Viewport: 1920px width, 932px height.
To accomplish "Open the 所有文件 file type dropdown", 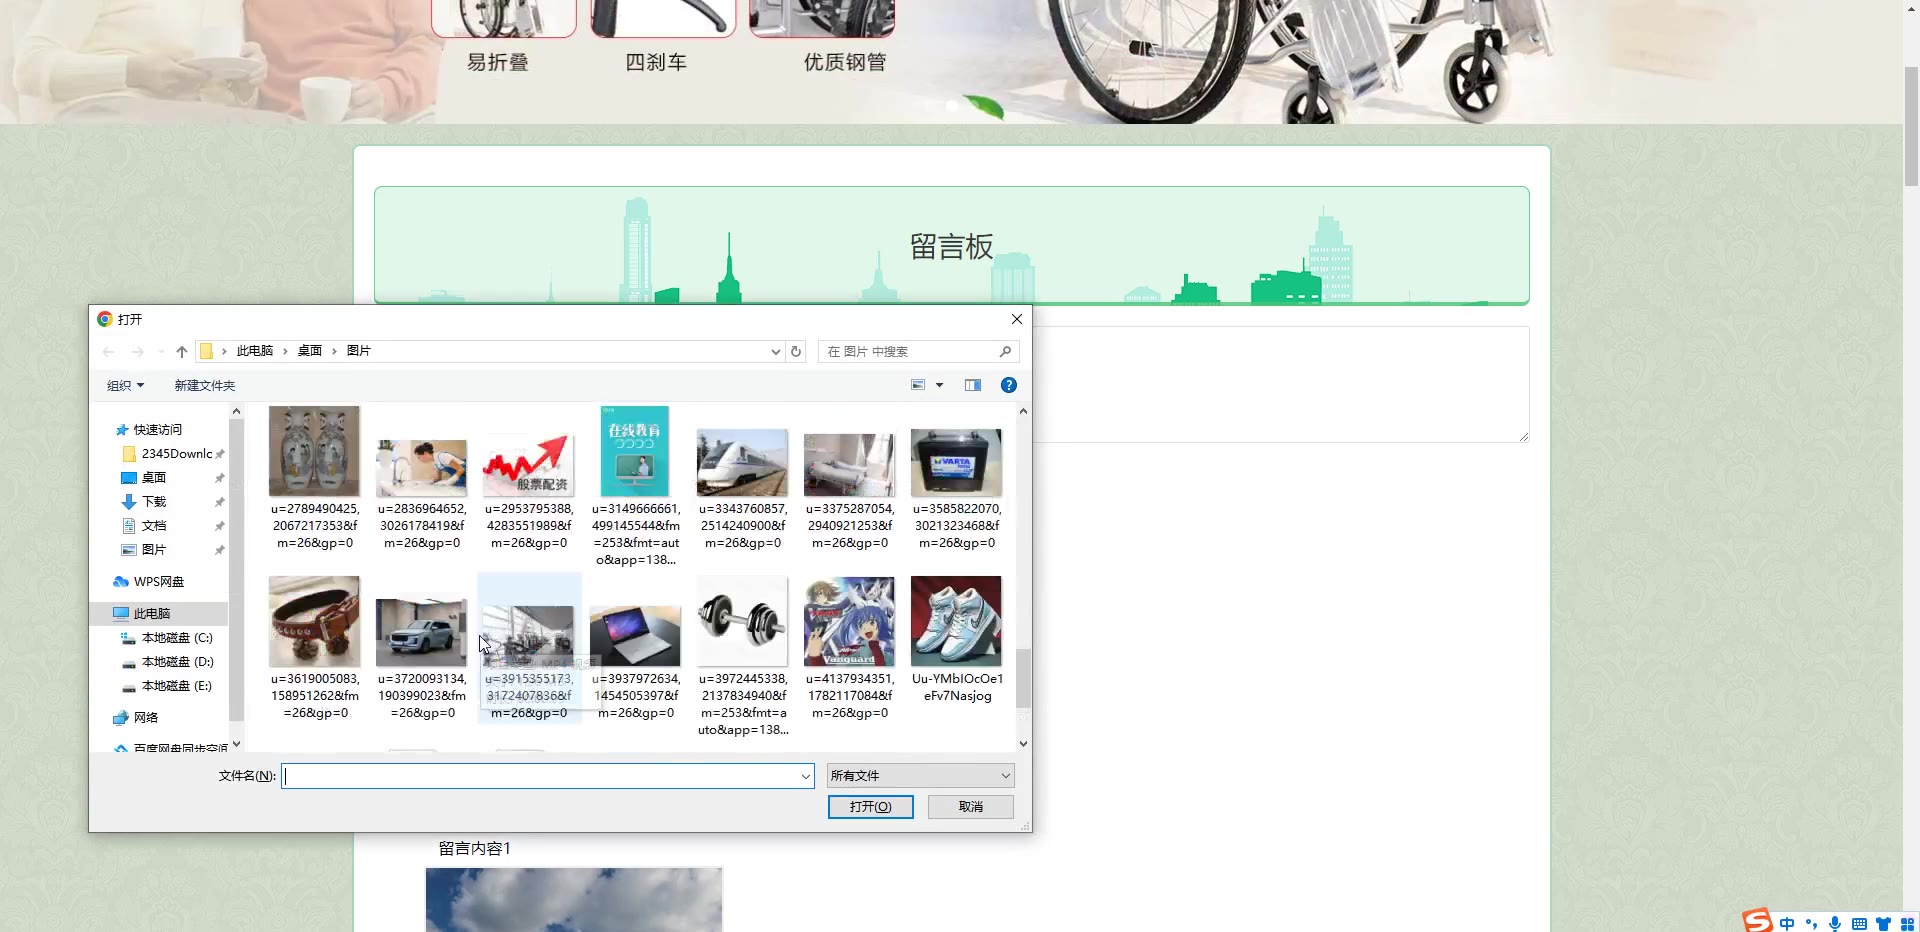I will tap(920, 776).
